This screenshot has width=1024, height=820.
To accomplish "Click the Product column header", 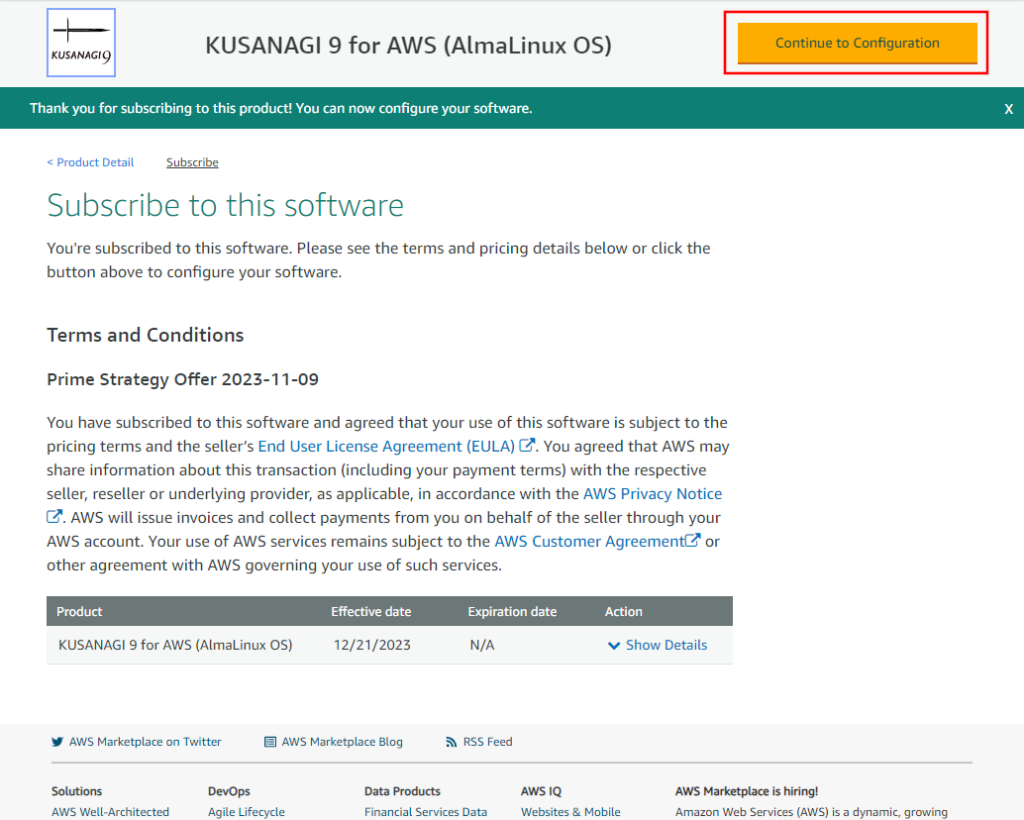I will [79, 612].
